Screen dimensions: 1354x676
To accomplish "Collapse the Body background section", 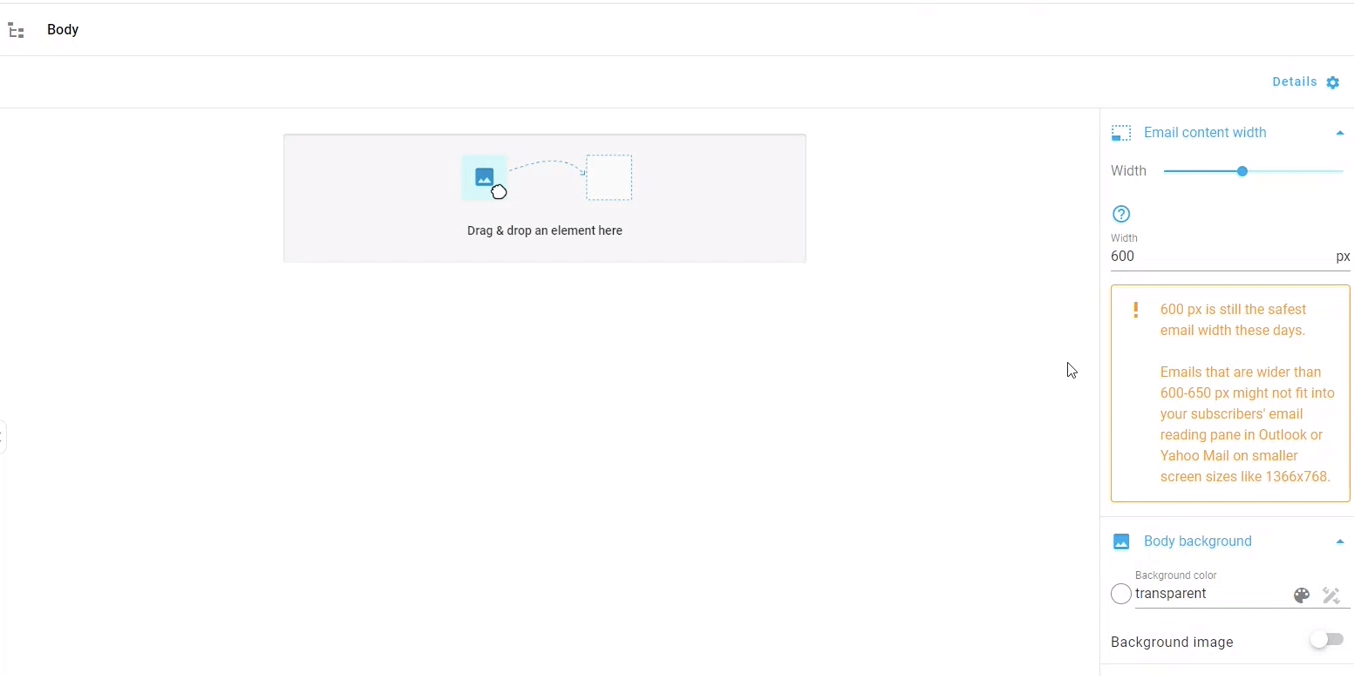I will [1340, 541].
